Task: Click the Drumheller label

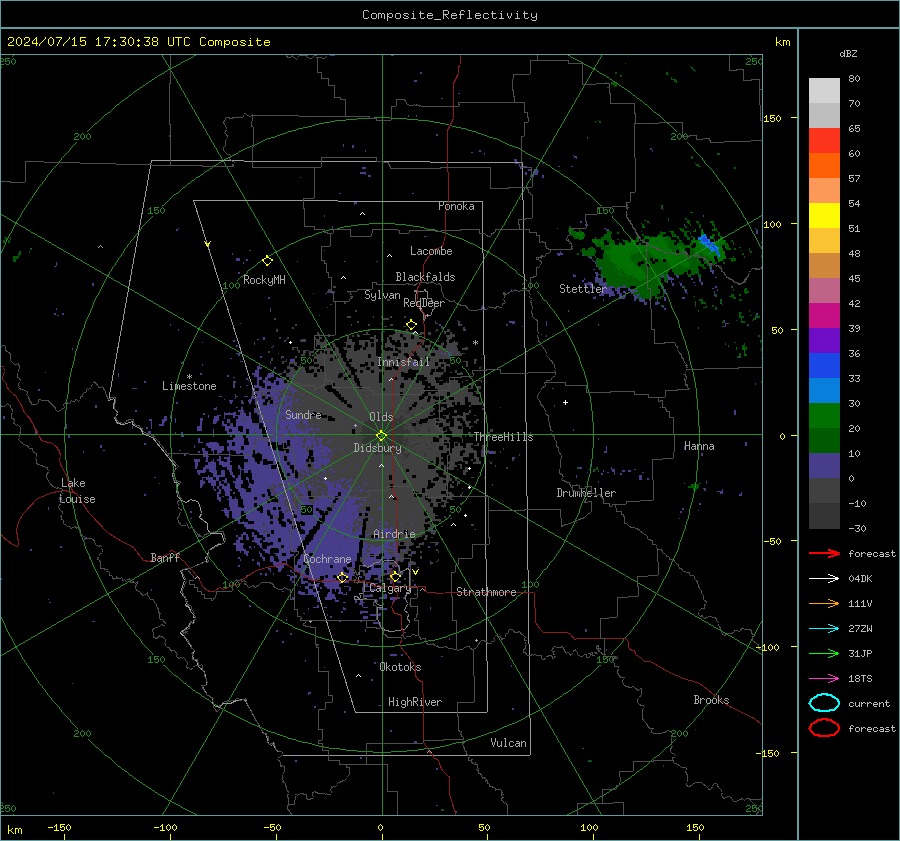Action: 586,493
